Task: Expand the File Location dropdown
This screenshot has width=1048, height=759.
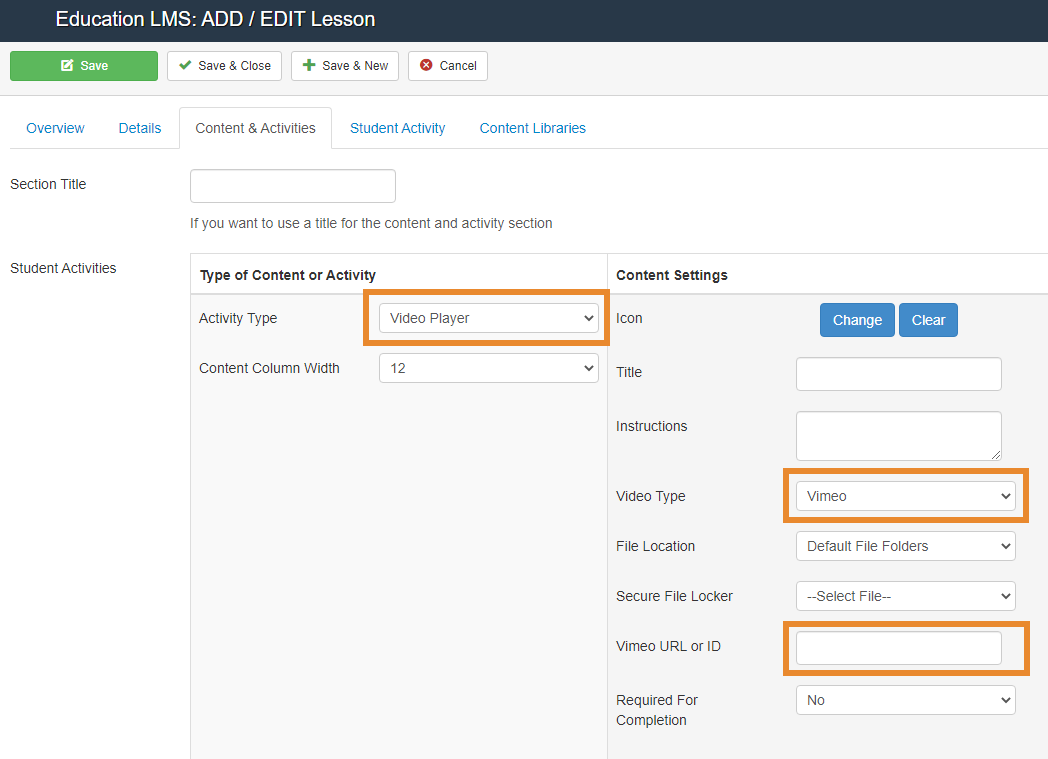Action: coord(905,546)
